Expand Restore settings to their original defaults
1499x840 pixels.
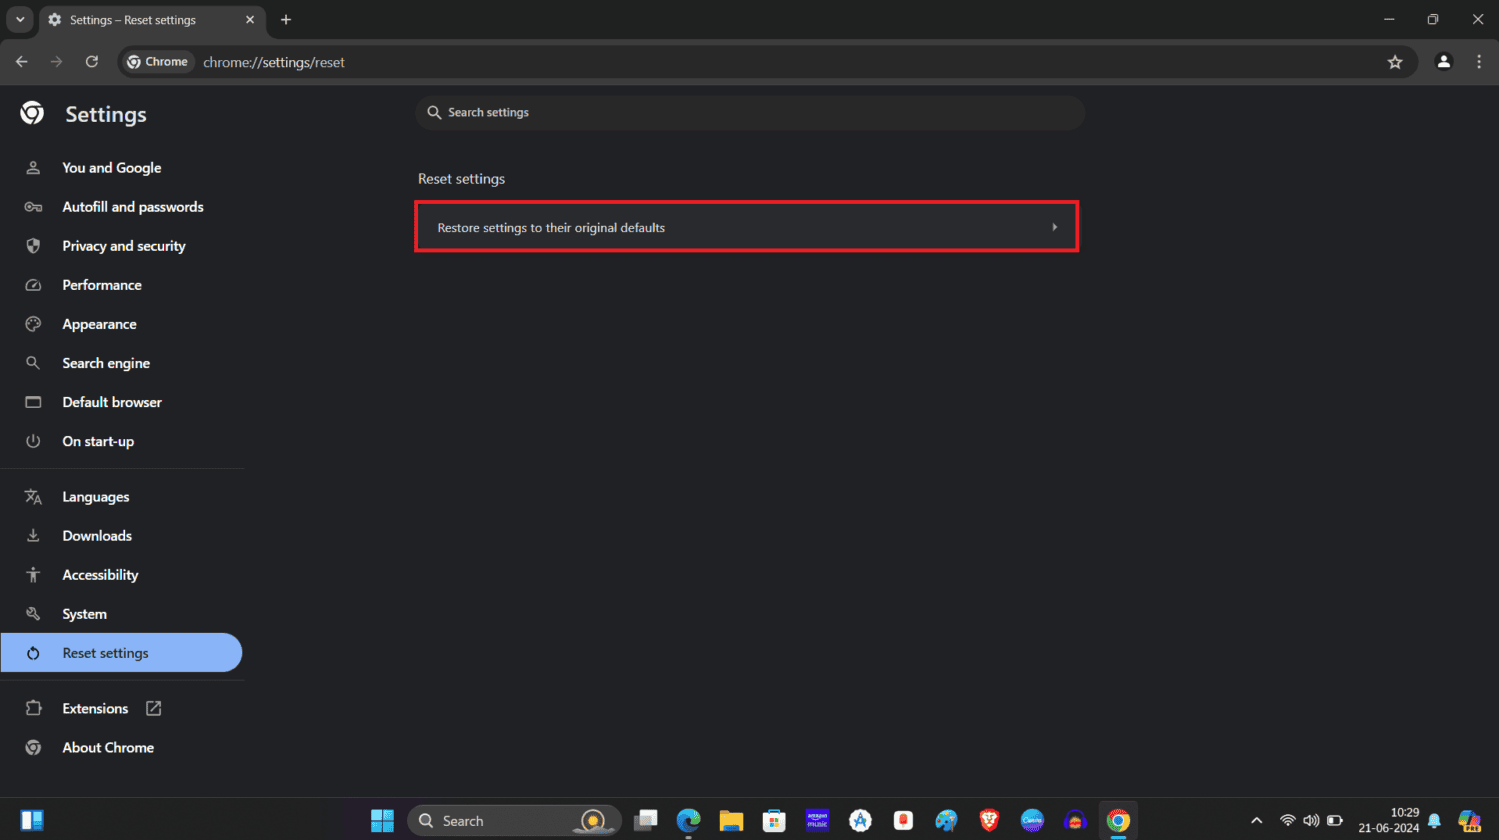click(746, 227)
